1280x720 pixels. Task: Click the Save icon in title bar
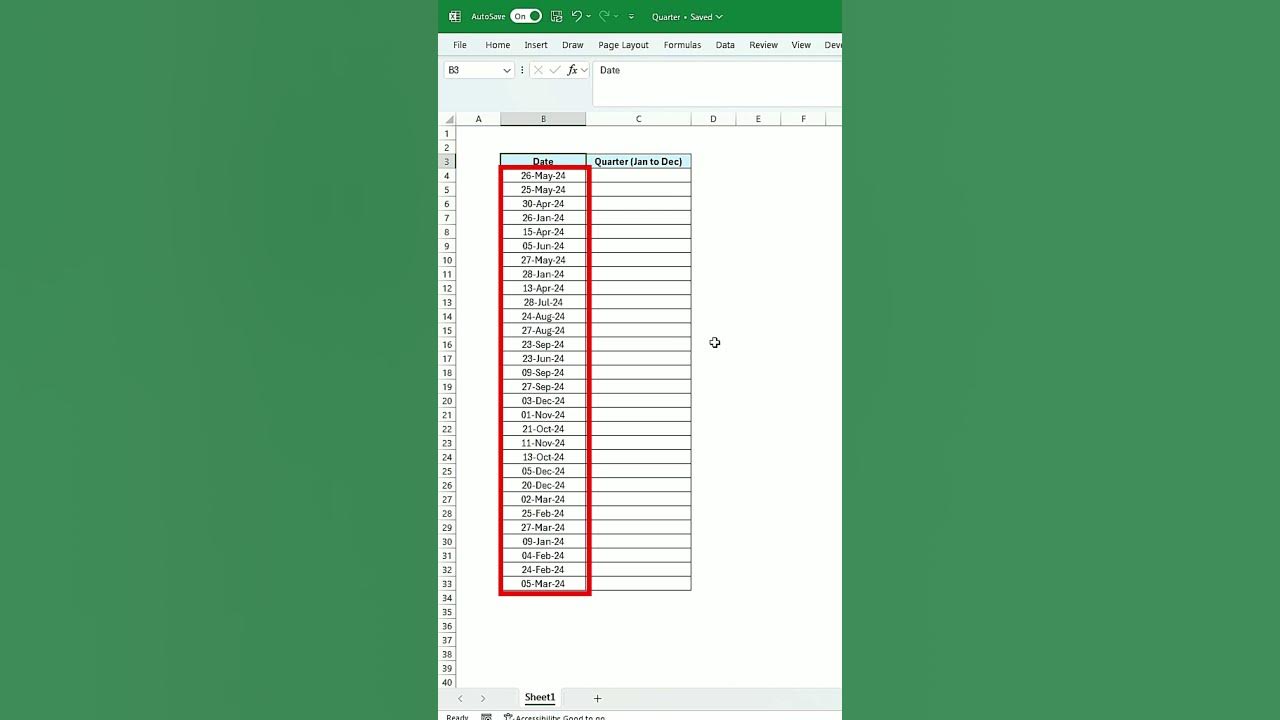coord(557,16)
